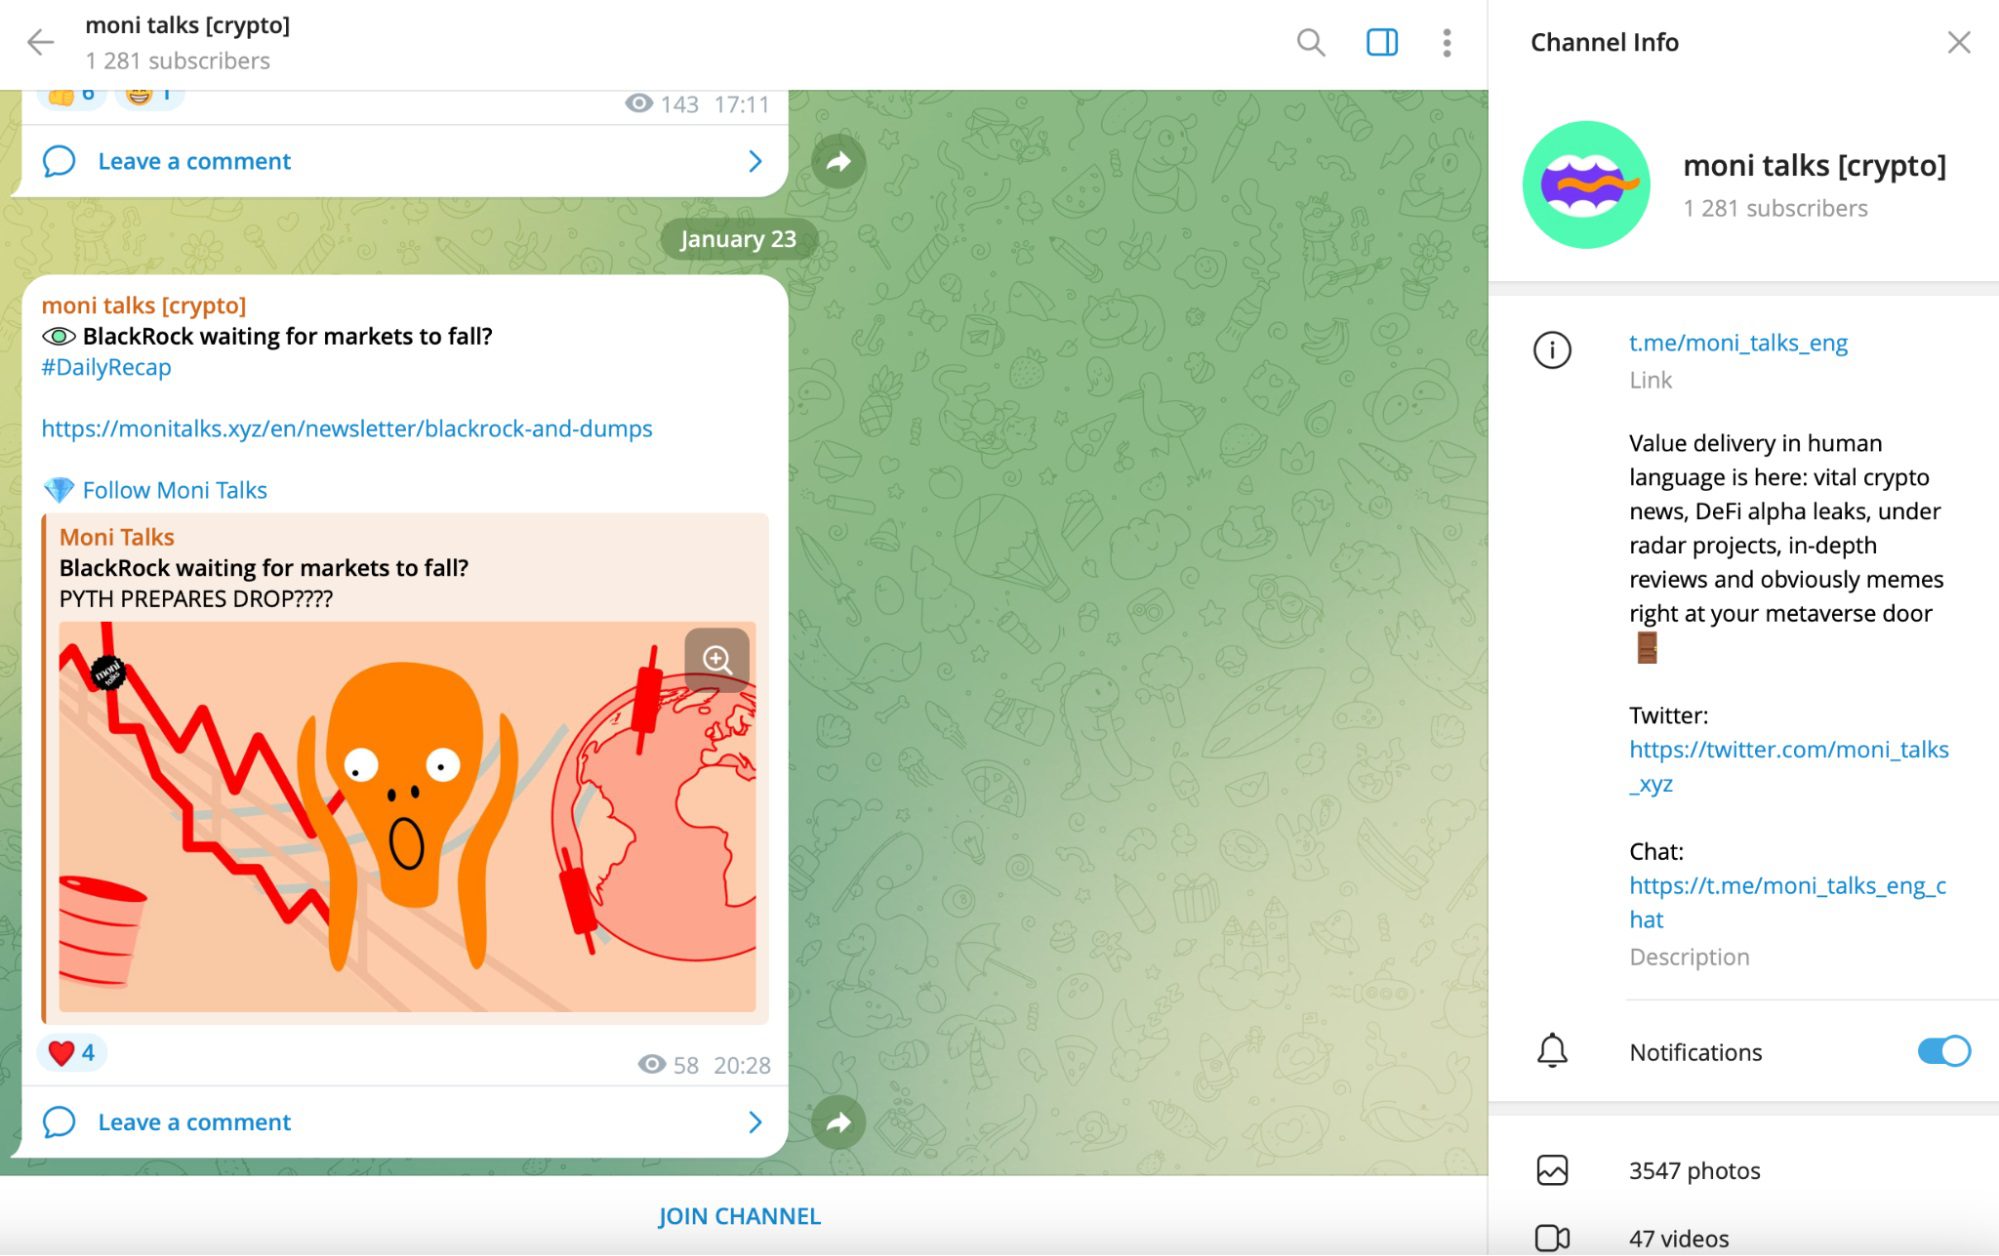
Task: Open the Twitter moni_talks_xyz link
Action: coord(1788,766)
